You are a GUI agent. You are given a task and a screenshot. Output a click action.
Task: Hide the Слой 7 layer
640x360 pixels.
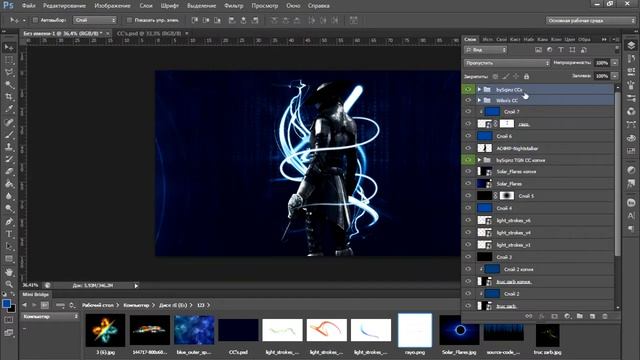coord(468,111)
